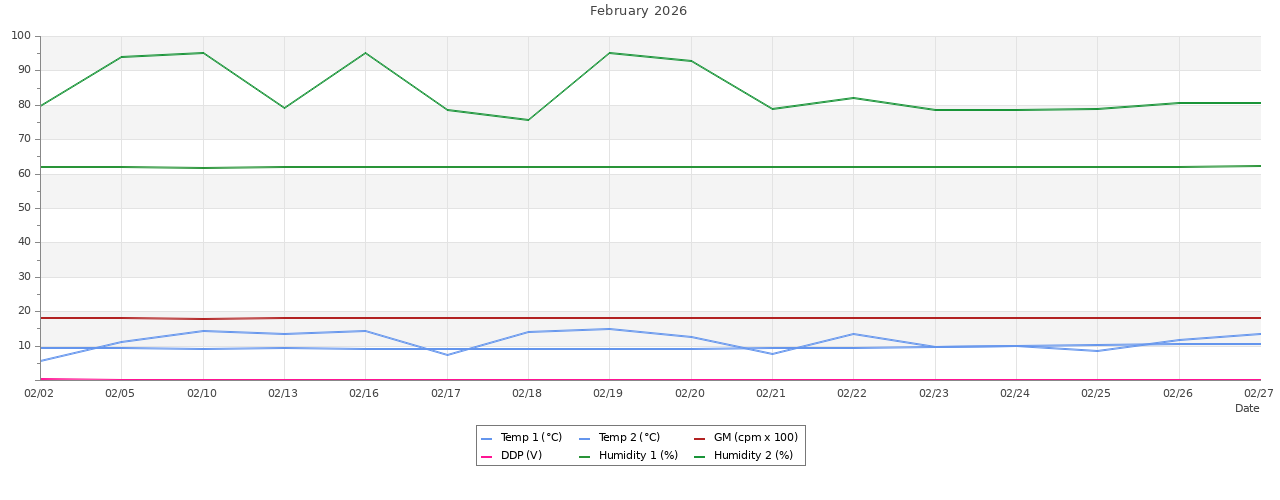Click the Date axis title
This screenshot has width=1280, height=500.
(1247, 408)
